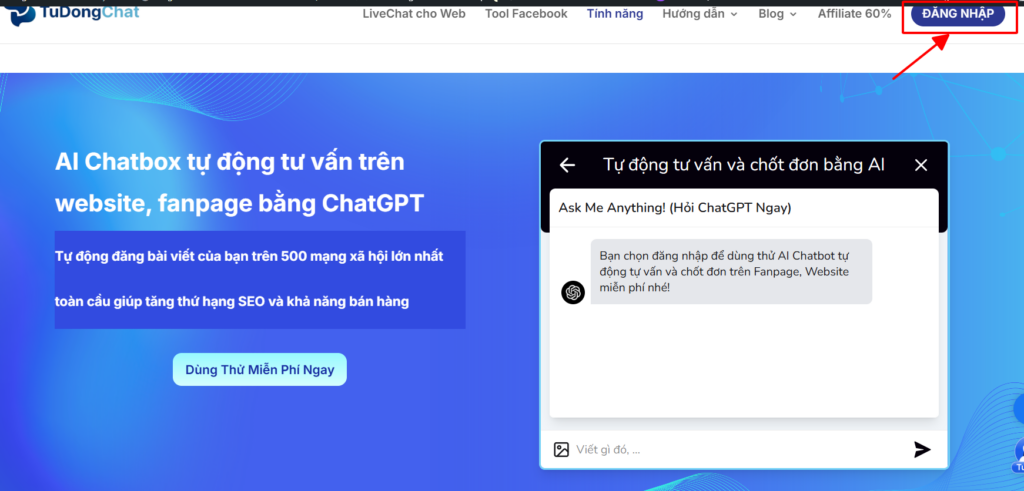Send message with paper plane icon

point(921,449)
